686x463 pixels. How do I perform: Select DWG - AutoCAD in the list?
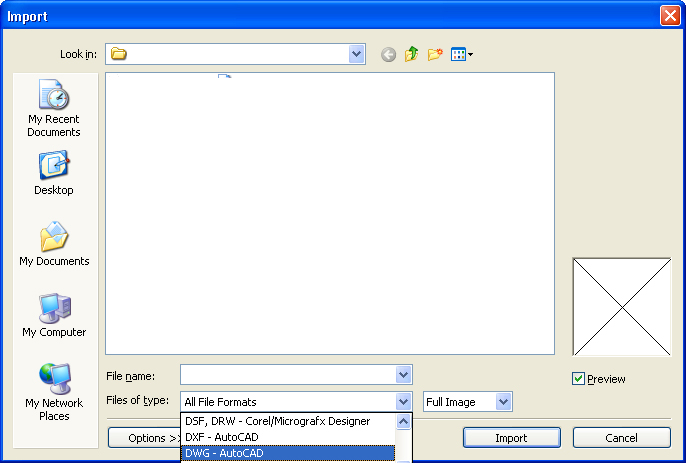[288, 453]
